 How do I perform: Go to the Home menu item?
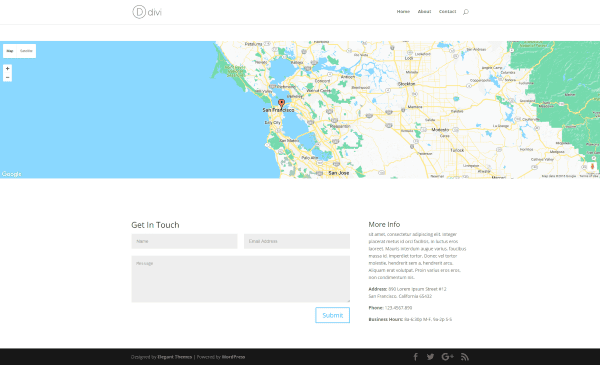[x=403, y=12]
